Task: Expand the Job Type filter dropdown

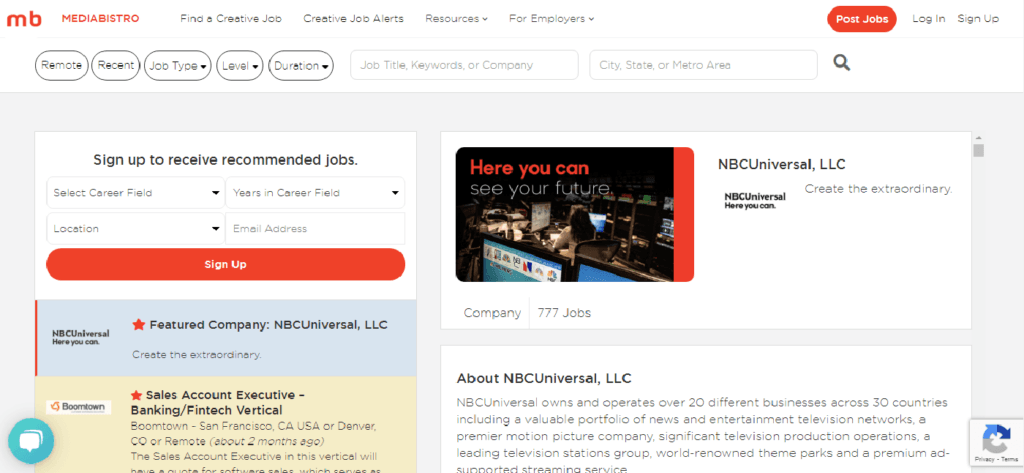Action: 178,66
